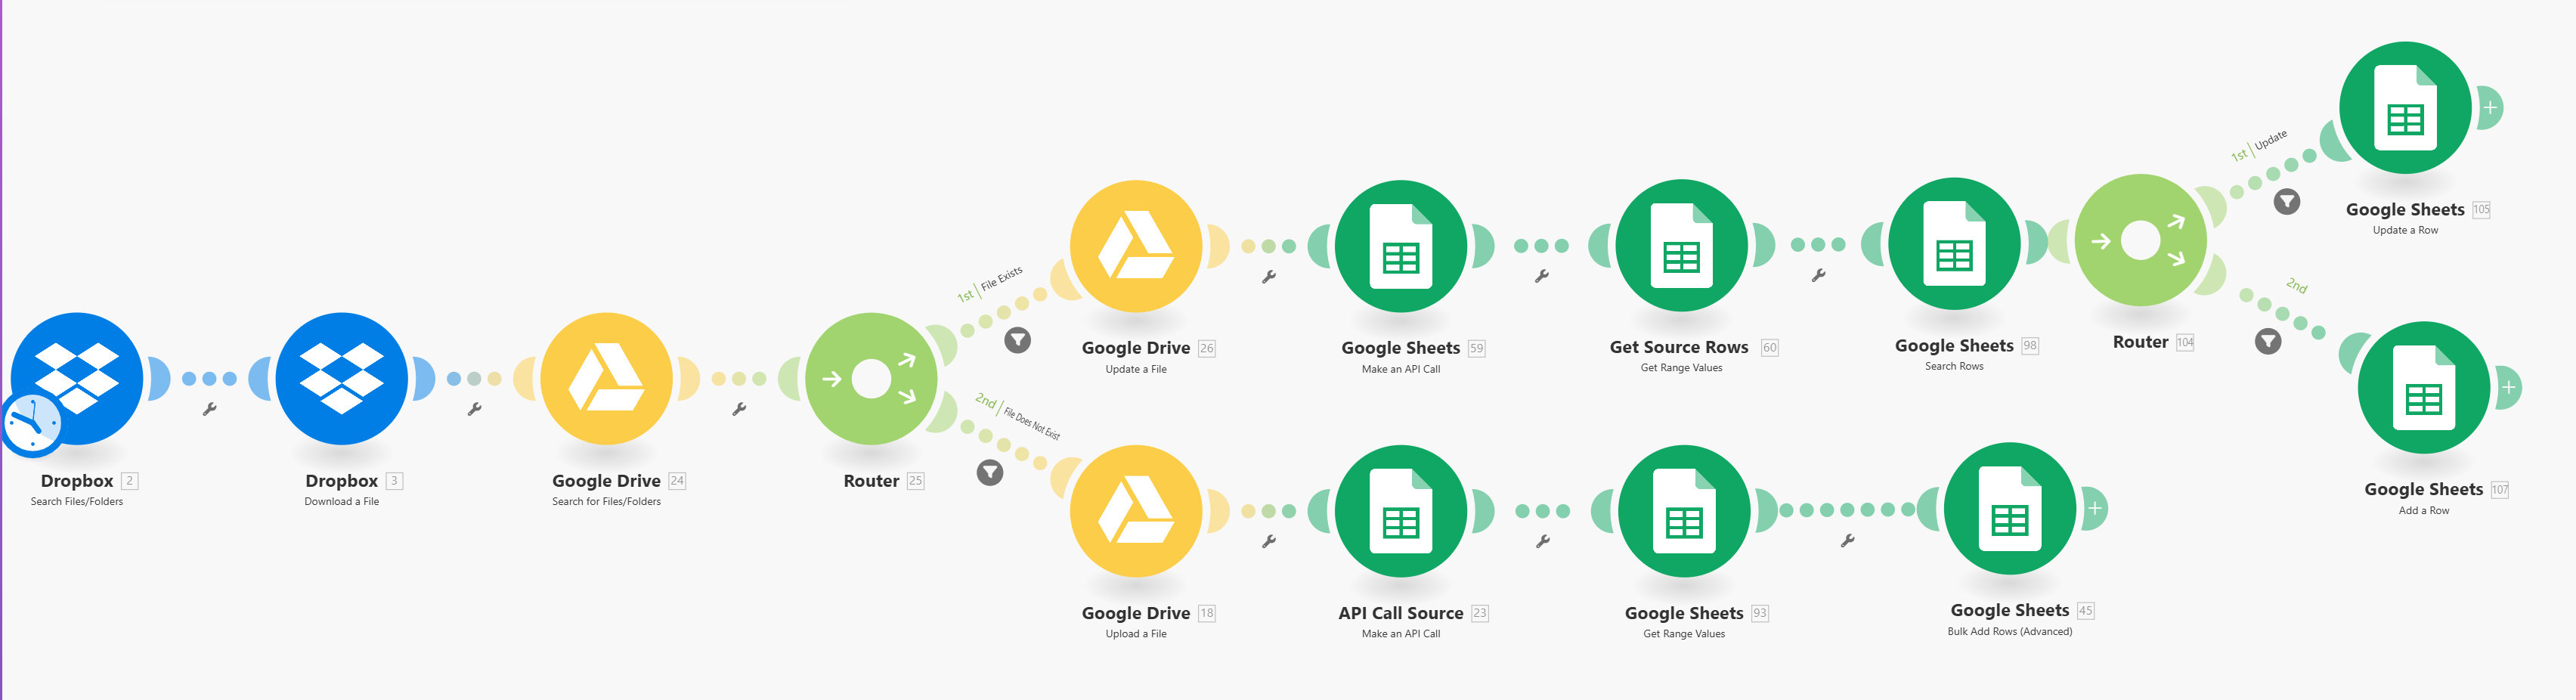
Task: Click the module number badge "104" beside Router
Action: (x=2185, y=342)
